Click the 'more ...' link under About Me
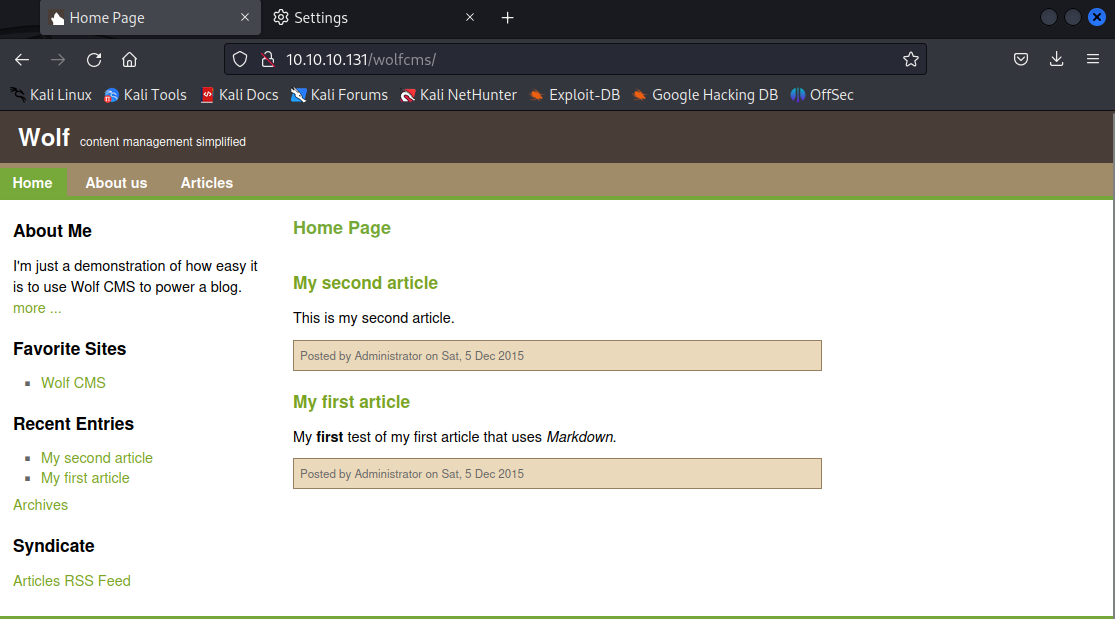 click(37, 308)
